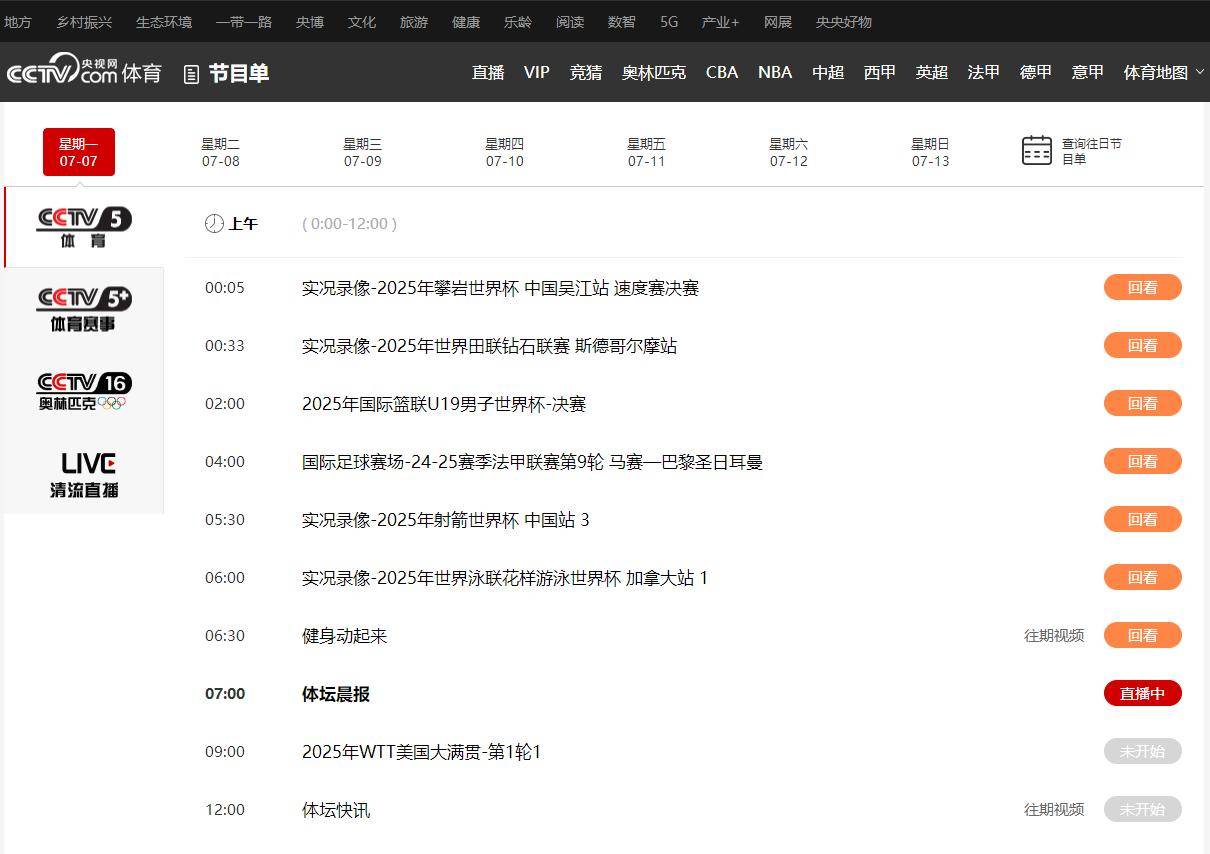This screenshot has width=1210, height=854.
Task: Click 回看 for 国际篮联U19男子世界杯-决赛
Action: [1143, 403]
